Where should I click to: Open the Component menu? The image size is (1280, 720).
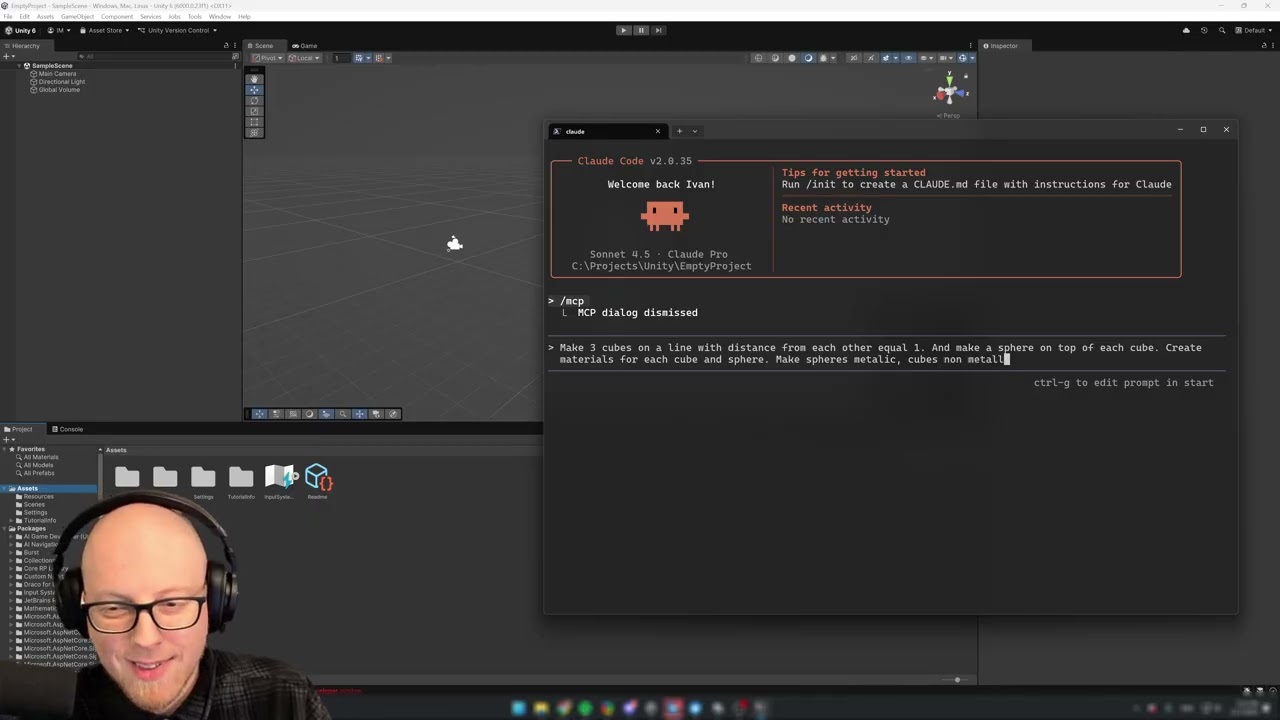click(117, 17)
